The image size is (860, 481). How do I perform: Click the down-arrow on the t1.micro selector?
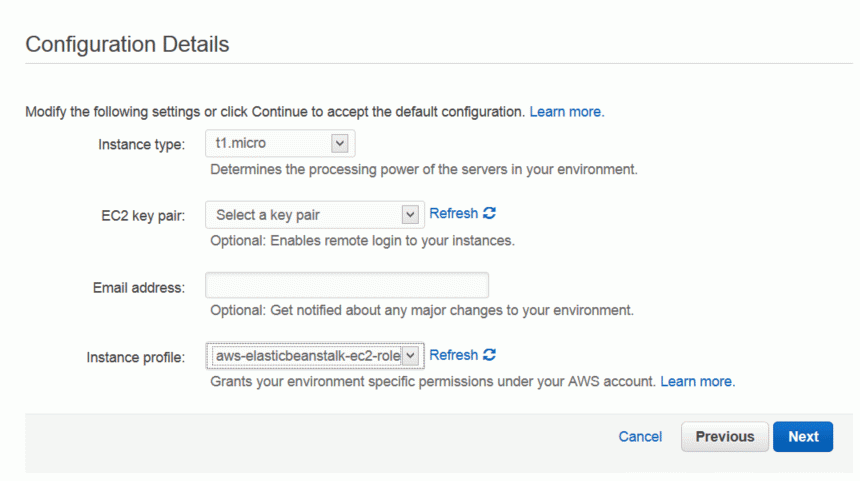(340, 144)
